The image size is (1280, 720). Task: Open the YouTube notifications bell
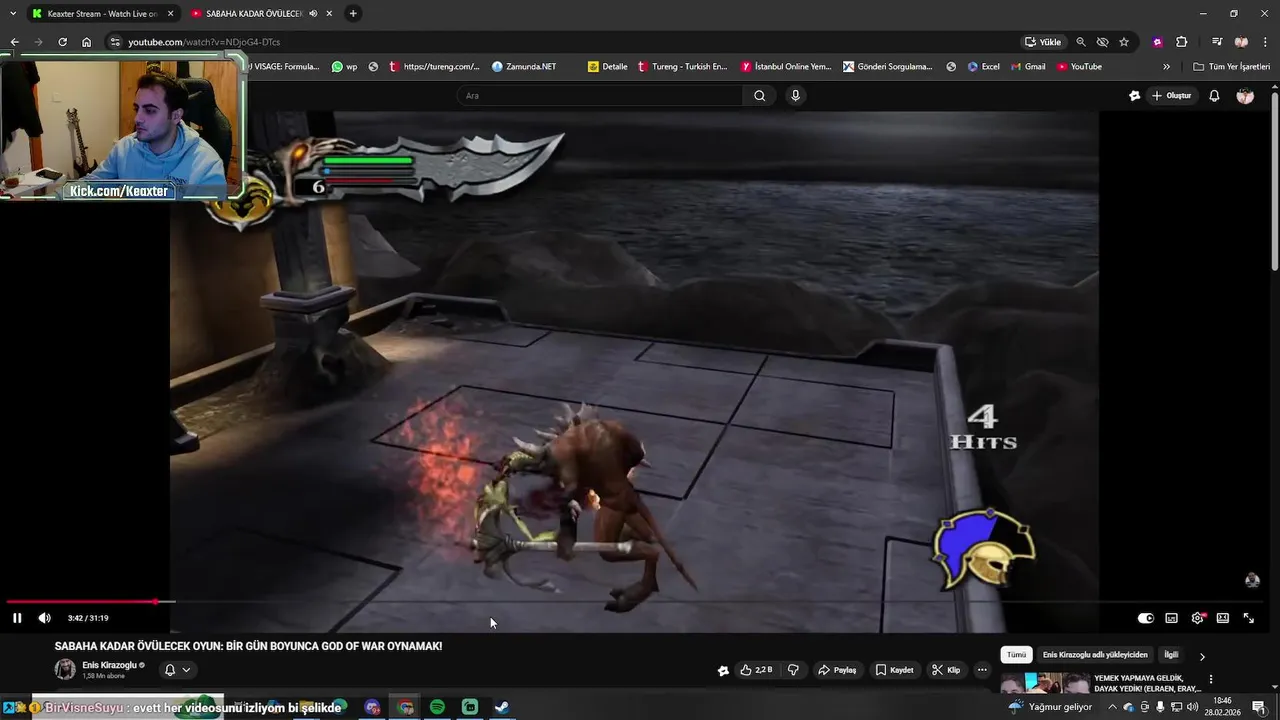(x=1214, y=96)
